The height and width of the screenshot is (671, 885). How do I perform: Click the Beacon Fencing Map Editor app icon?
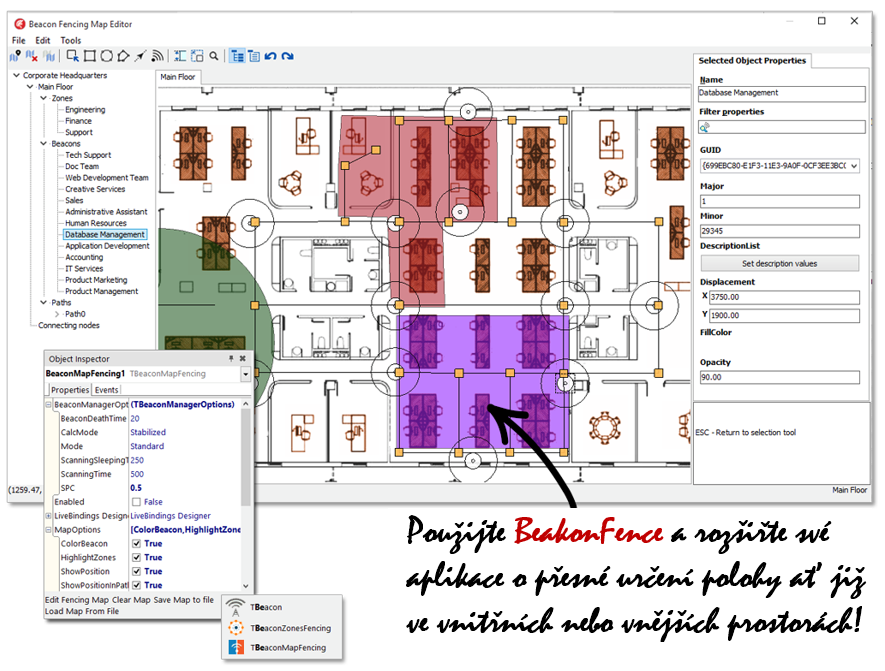(20, 24)
